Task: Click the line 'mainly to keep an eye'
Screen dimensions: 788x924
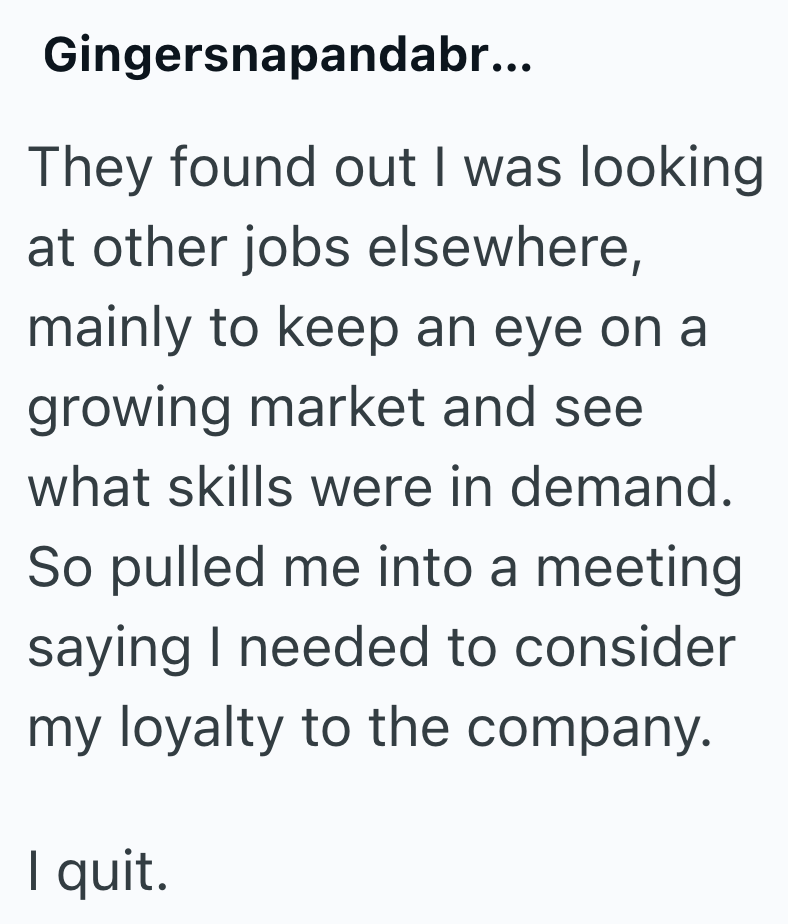Action: (x=366, y=327)
